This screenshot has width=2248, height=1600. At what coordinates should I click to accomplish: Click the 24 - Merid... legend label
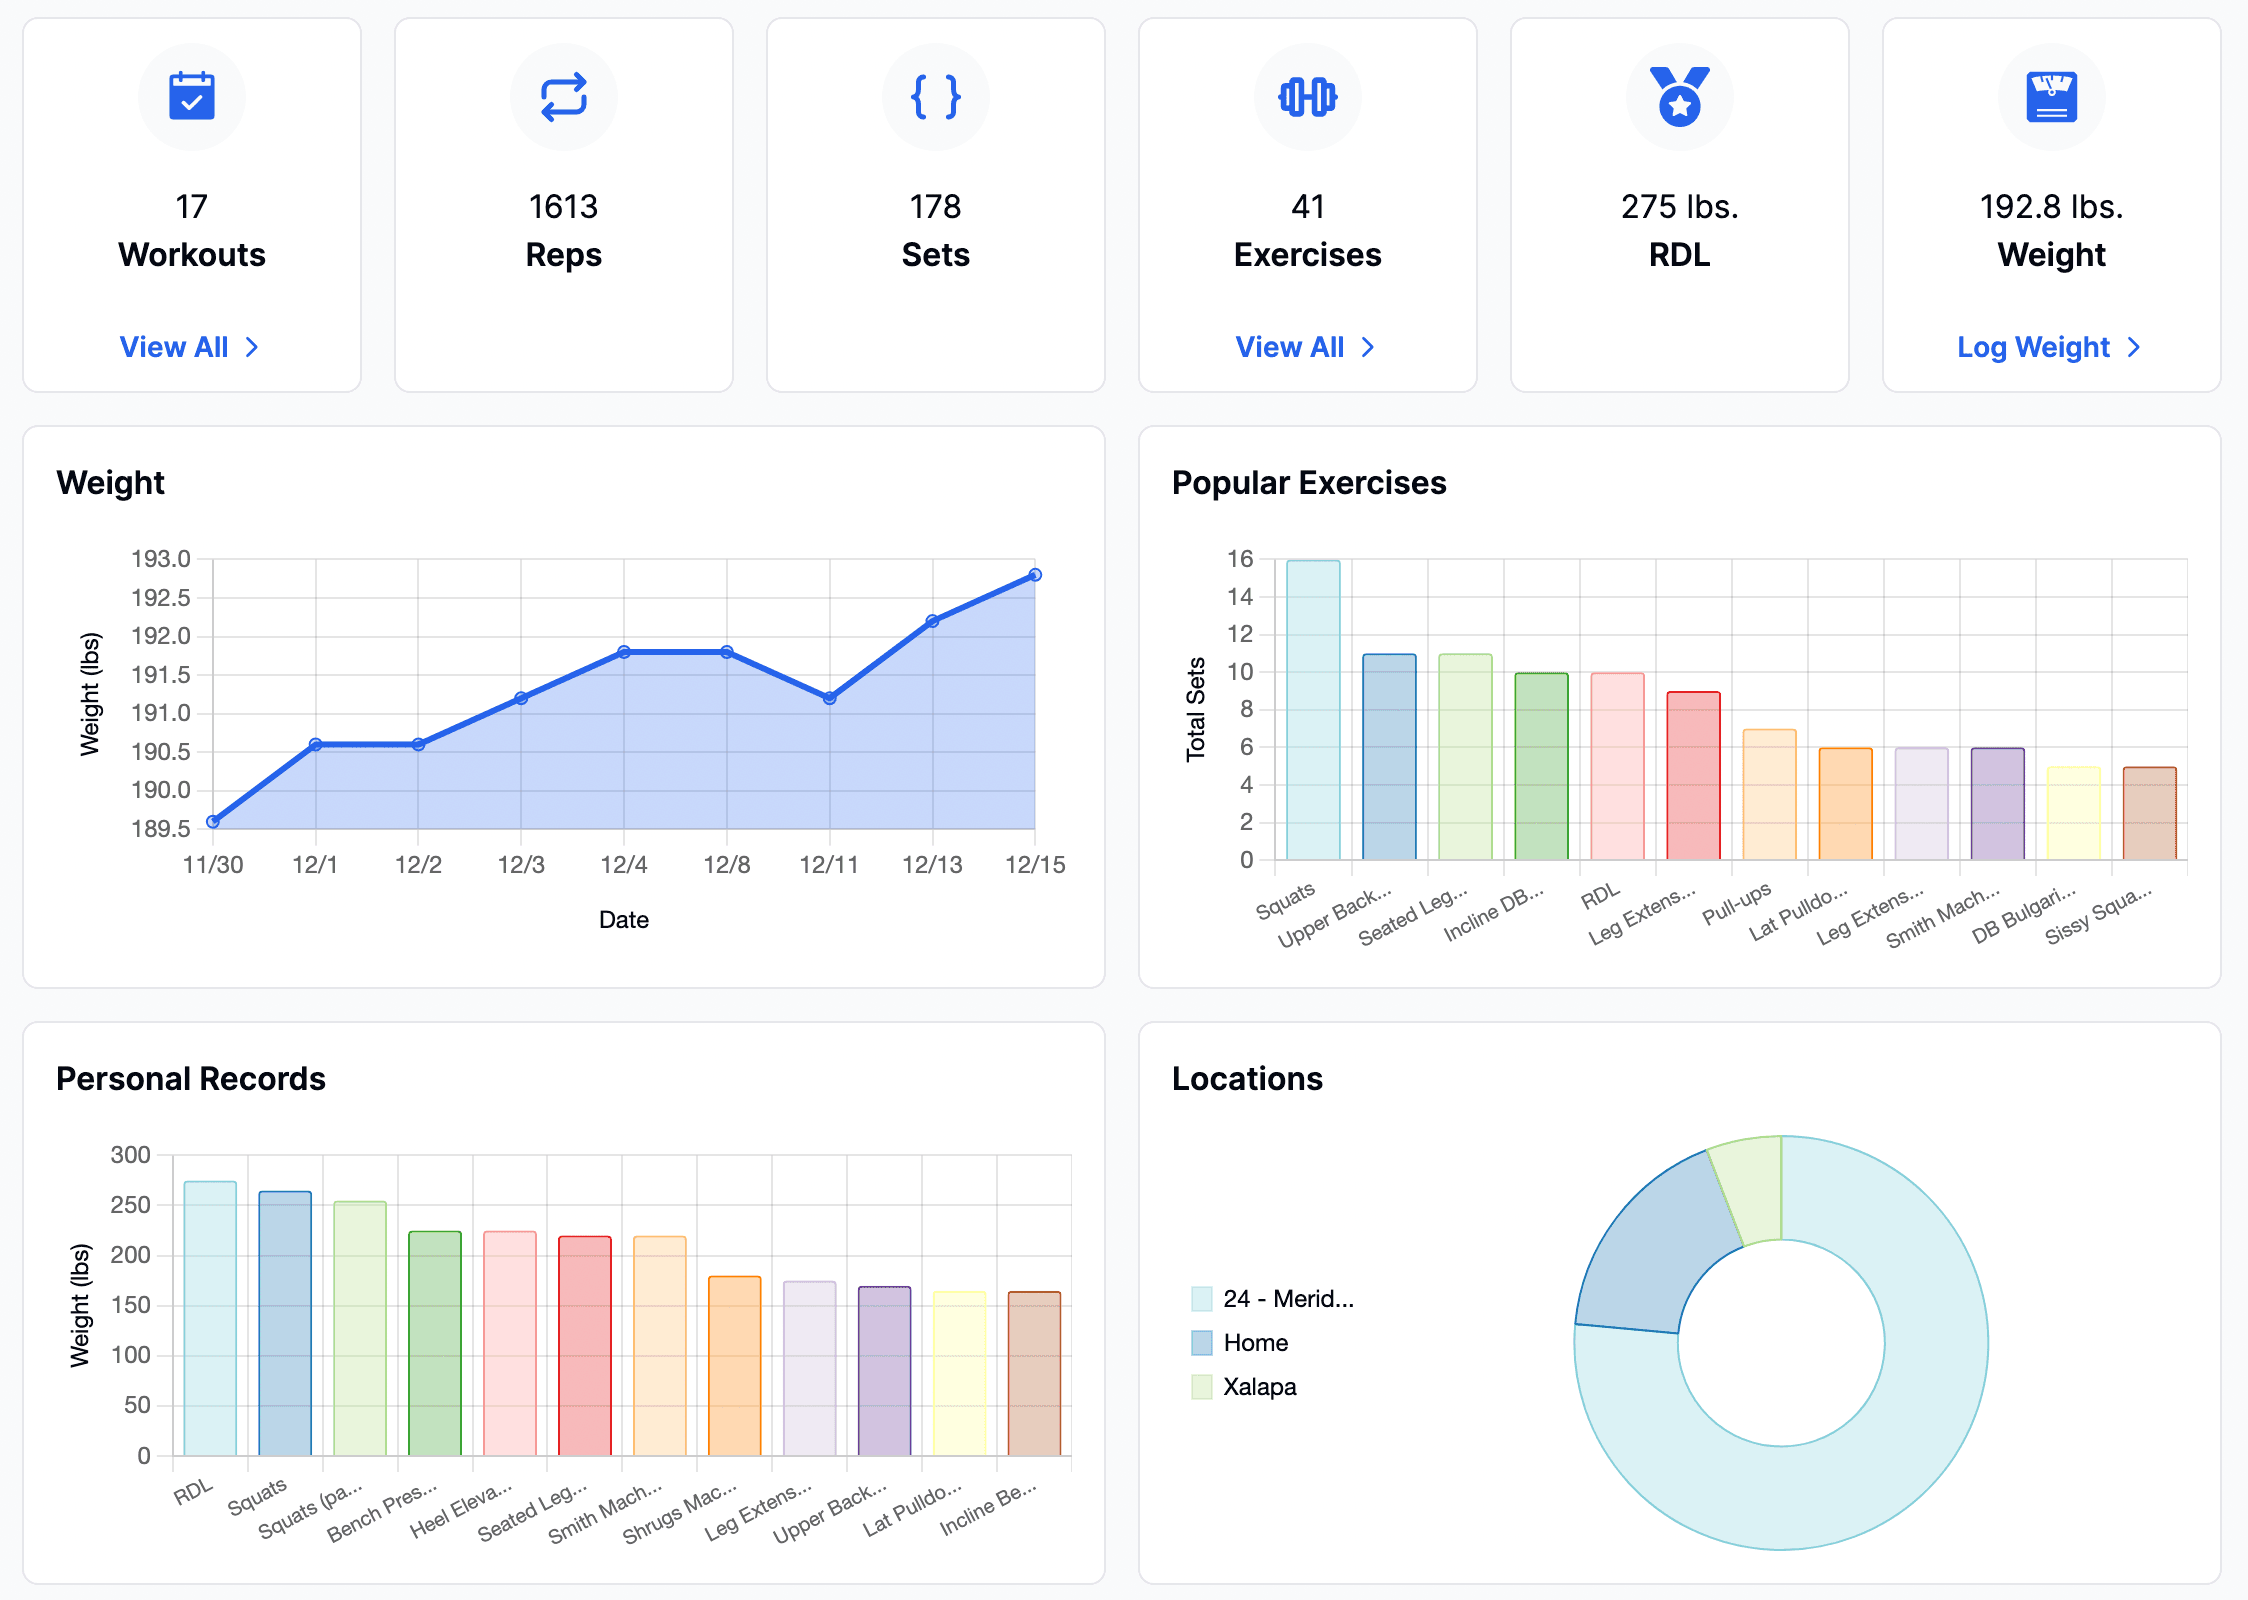tap(1289, 1299)
